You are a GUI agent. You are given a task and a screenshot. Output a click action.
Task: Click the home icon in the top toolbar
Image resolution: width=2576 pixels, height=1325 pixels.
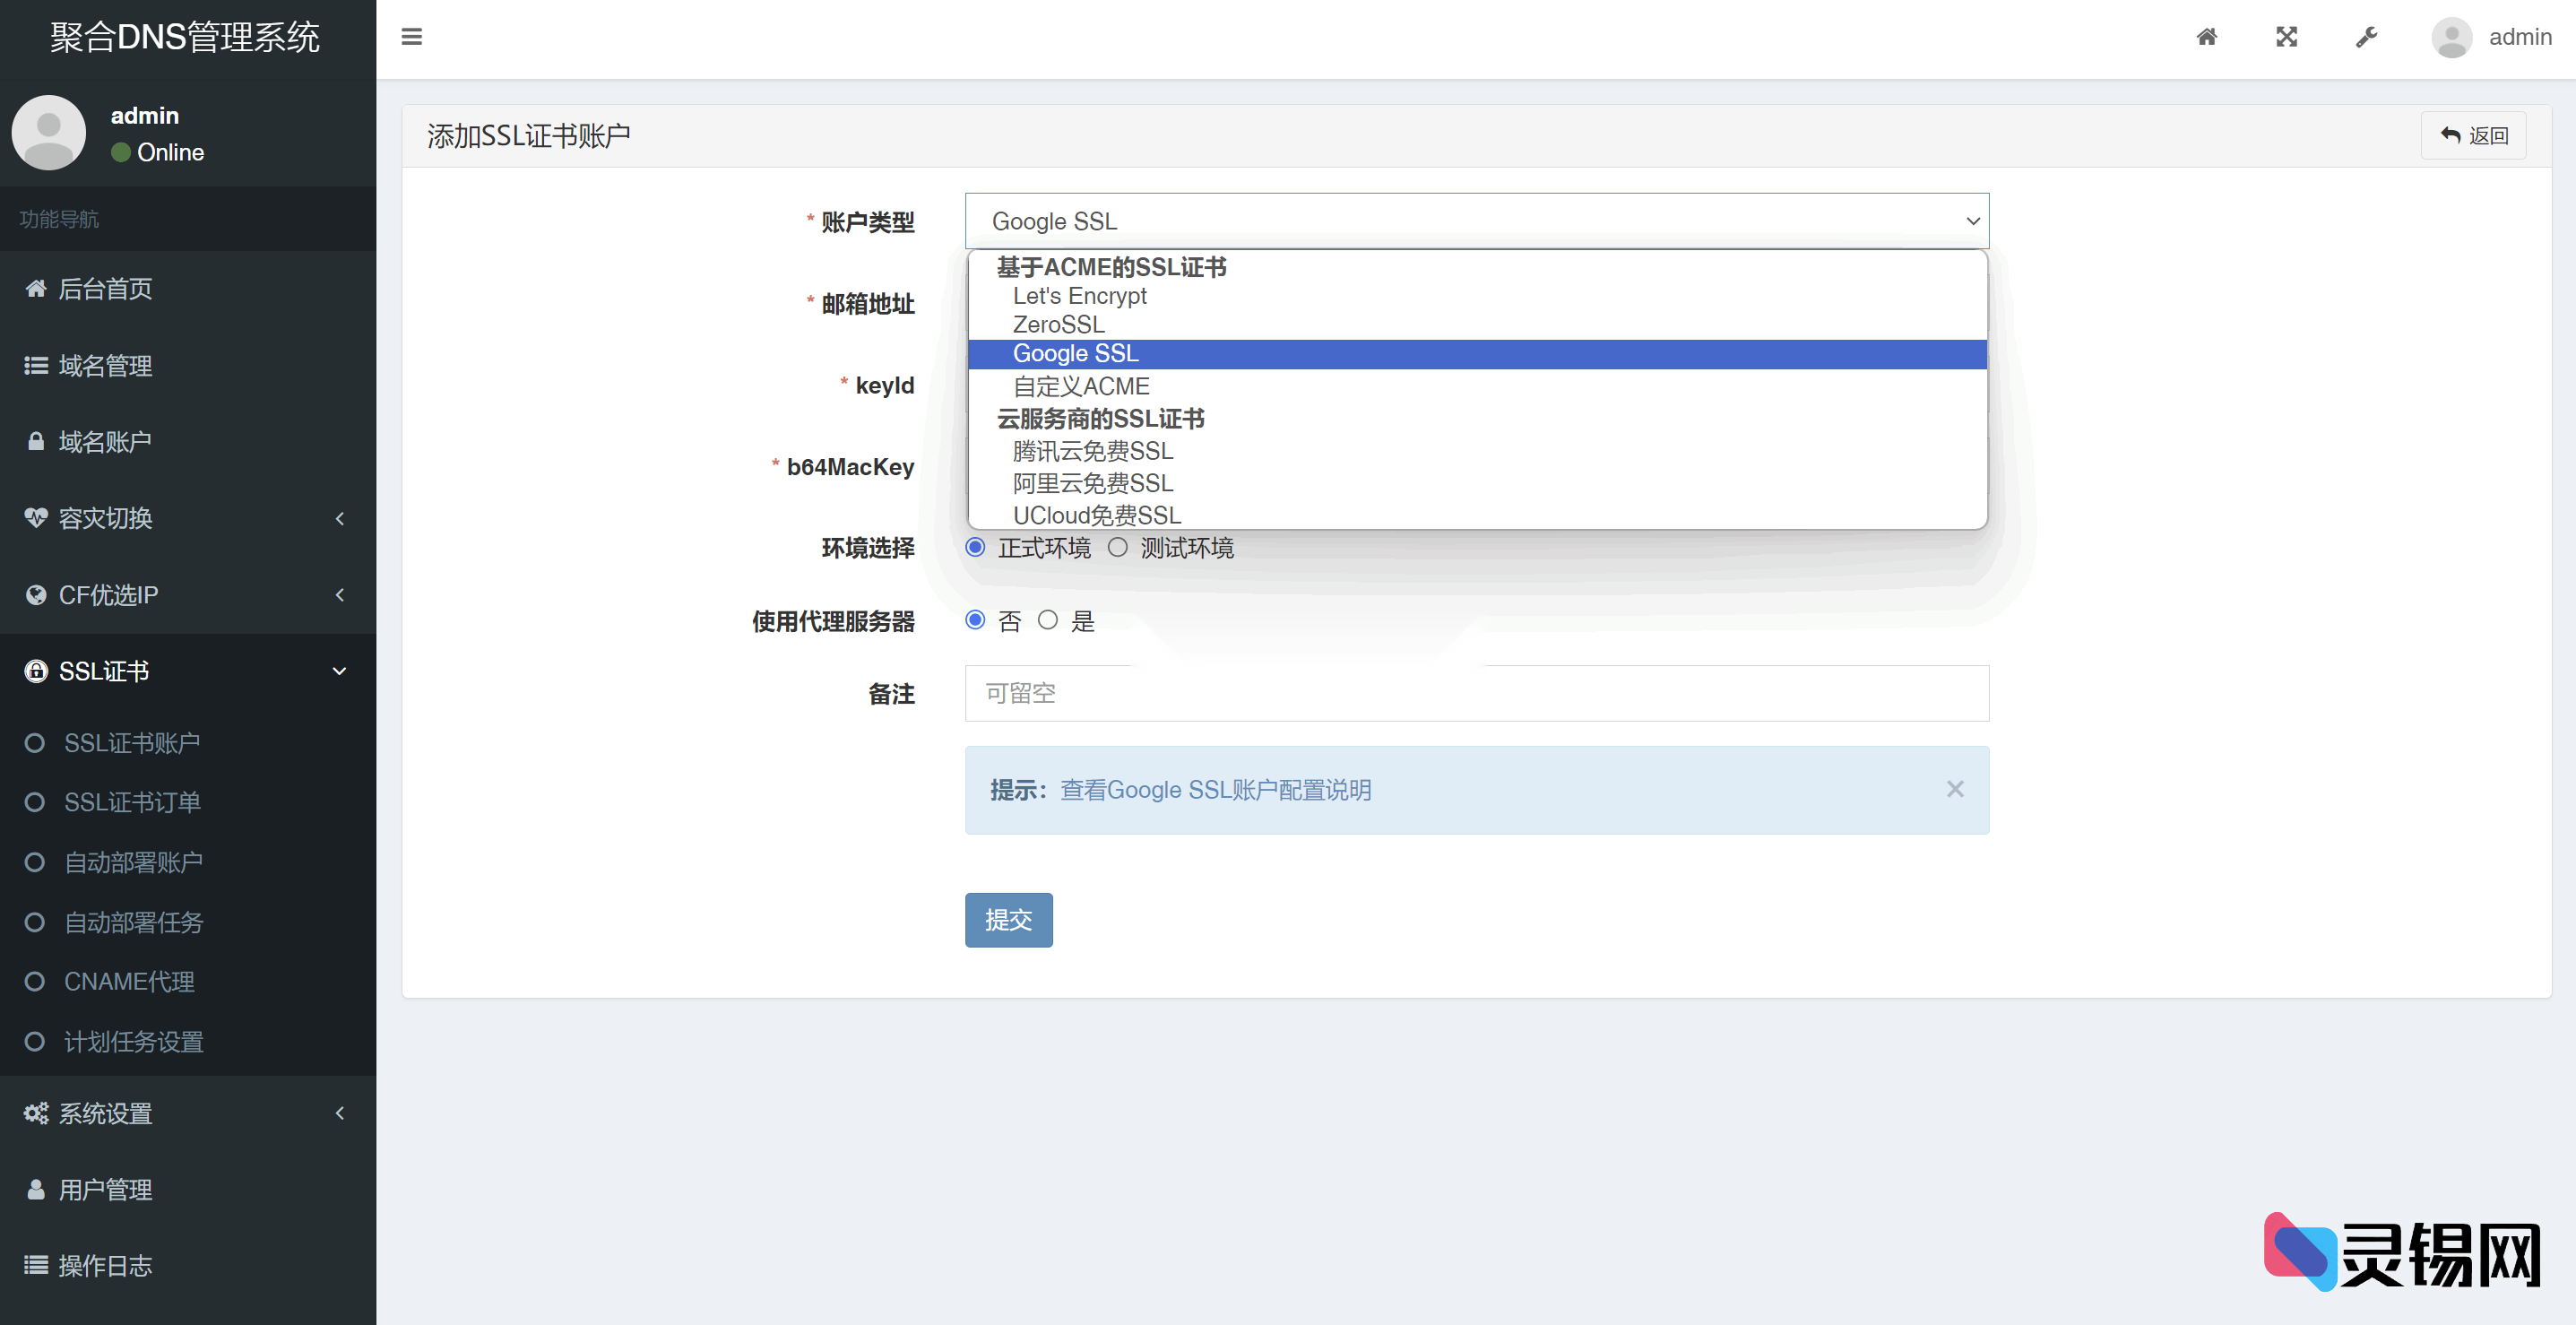[2207, 36]
